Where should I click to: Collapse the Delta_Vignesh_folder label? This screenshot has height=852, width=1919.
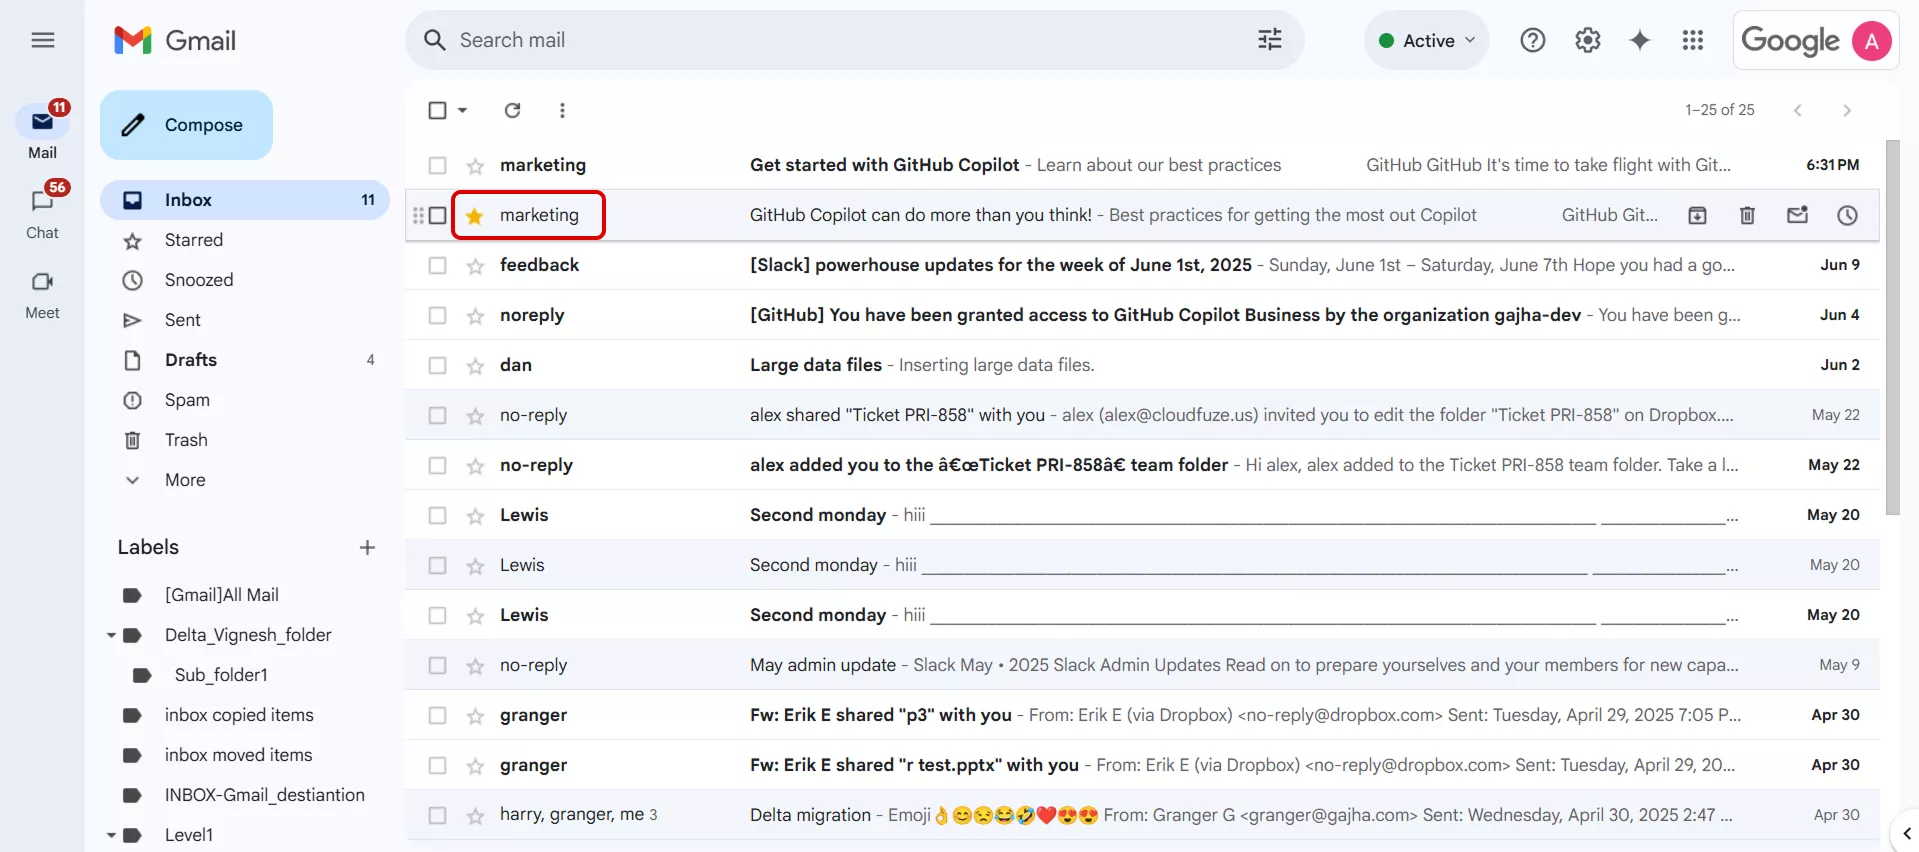click(x=111, y=635)
